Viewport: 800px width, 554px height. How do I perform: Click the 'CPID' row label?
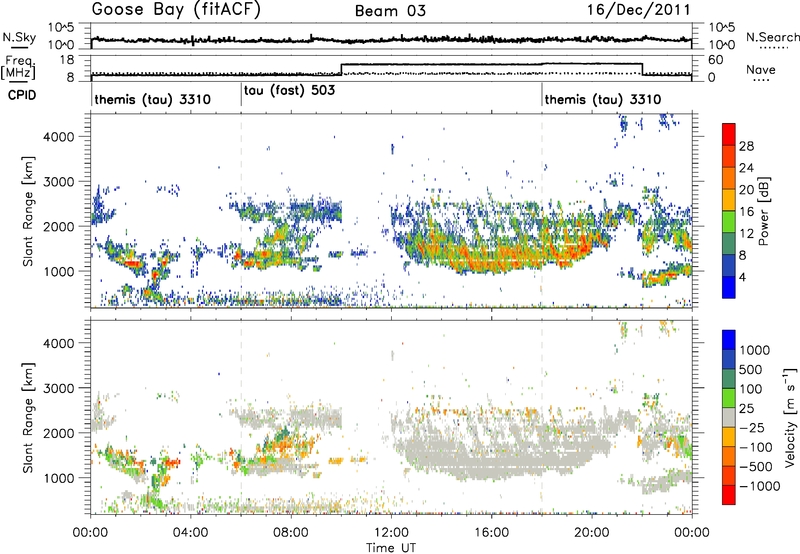(x=22, y=95)
